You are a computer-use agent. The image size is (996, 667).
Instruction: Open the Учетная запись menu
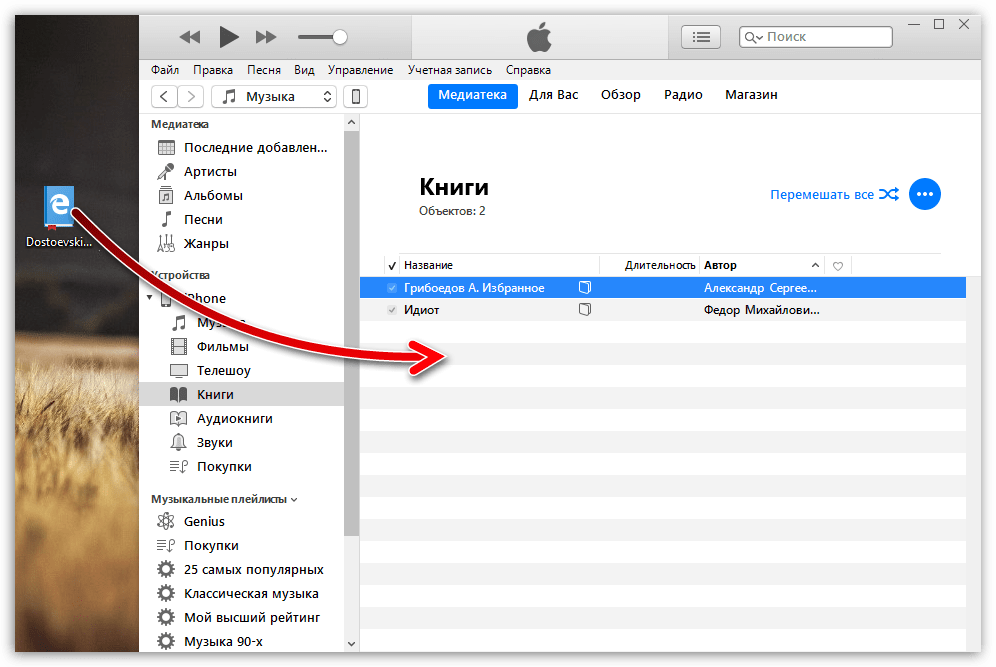point(450,70)
